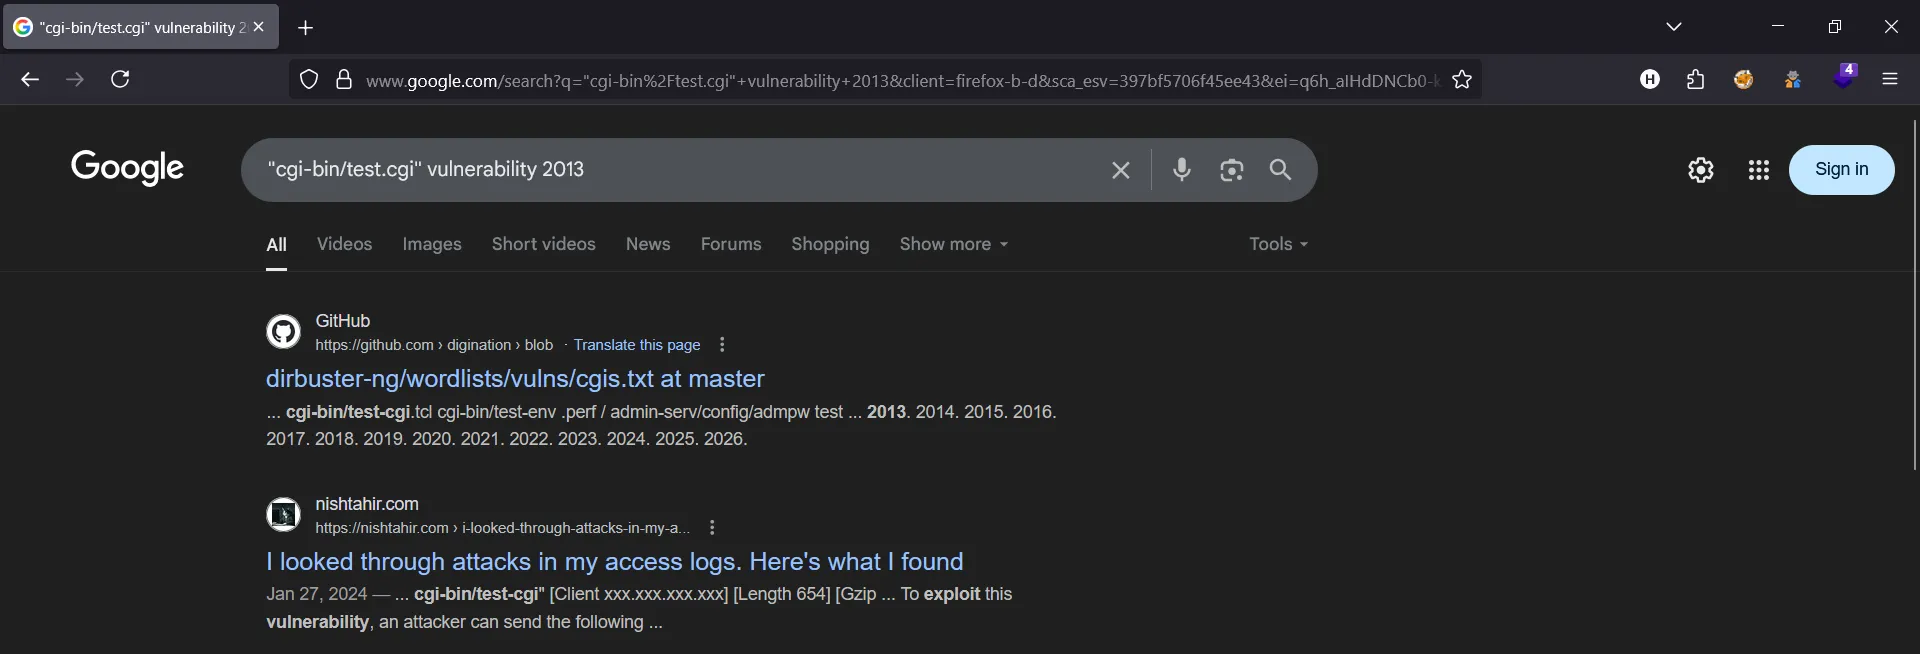Open Google quick settings gear
Viewport: 1920px width, 654px height.
click(x=1700, y=170)
